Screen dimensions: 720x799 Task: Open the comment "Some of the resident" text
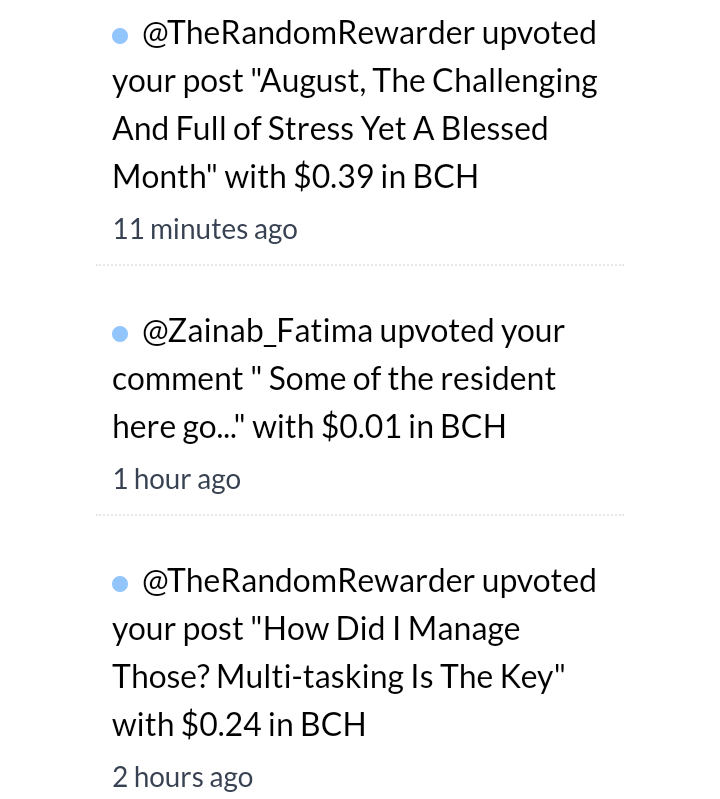(412, 379)
